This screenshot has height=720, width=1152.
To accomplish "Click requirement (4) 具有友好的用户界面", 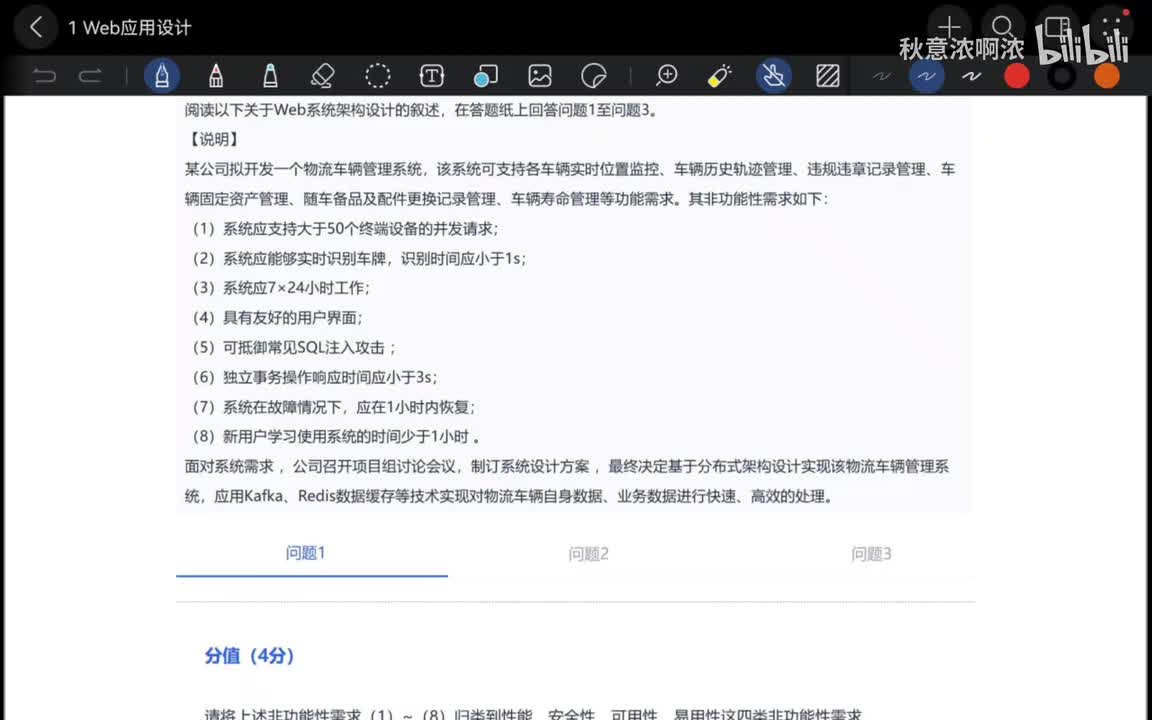I will pos(276,317).
